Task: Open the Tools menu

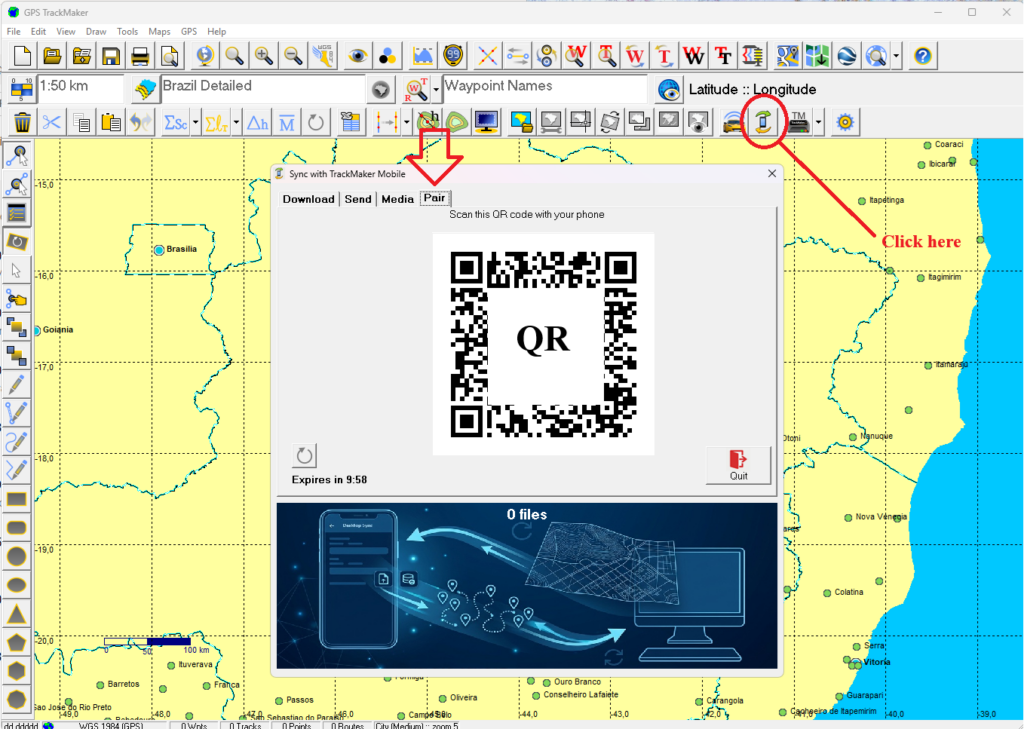Action: coord(127,31)
